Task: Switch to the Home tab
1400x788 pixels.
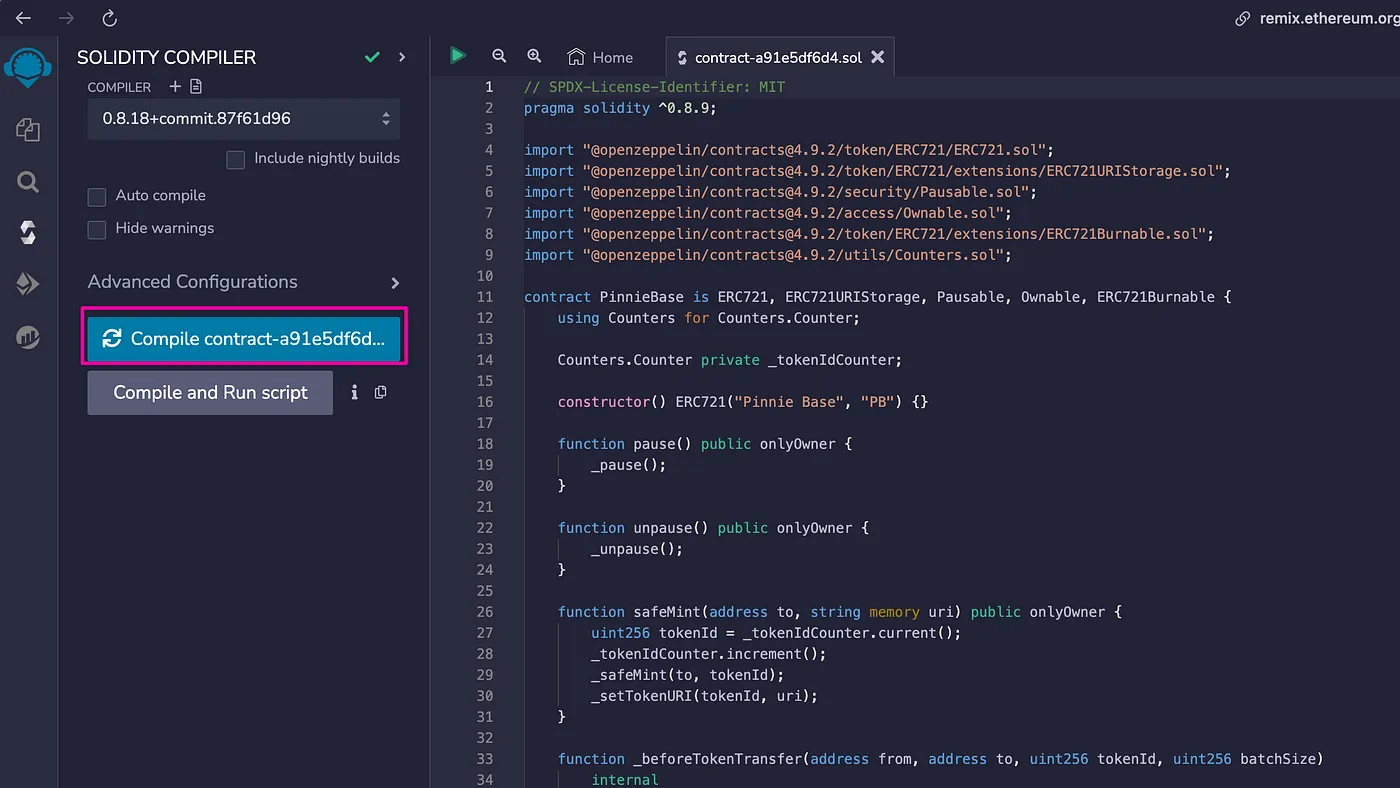Action: 600,57
